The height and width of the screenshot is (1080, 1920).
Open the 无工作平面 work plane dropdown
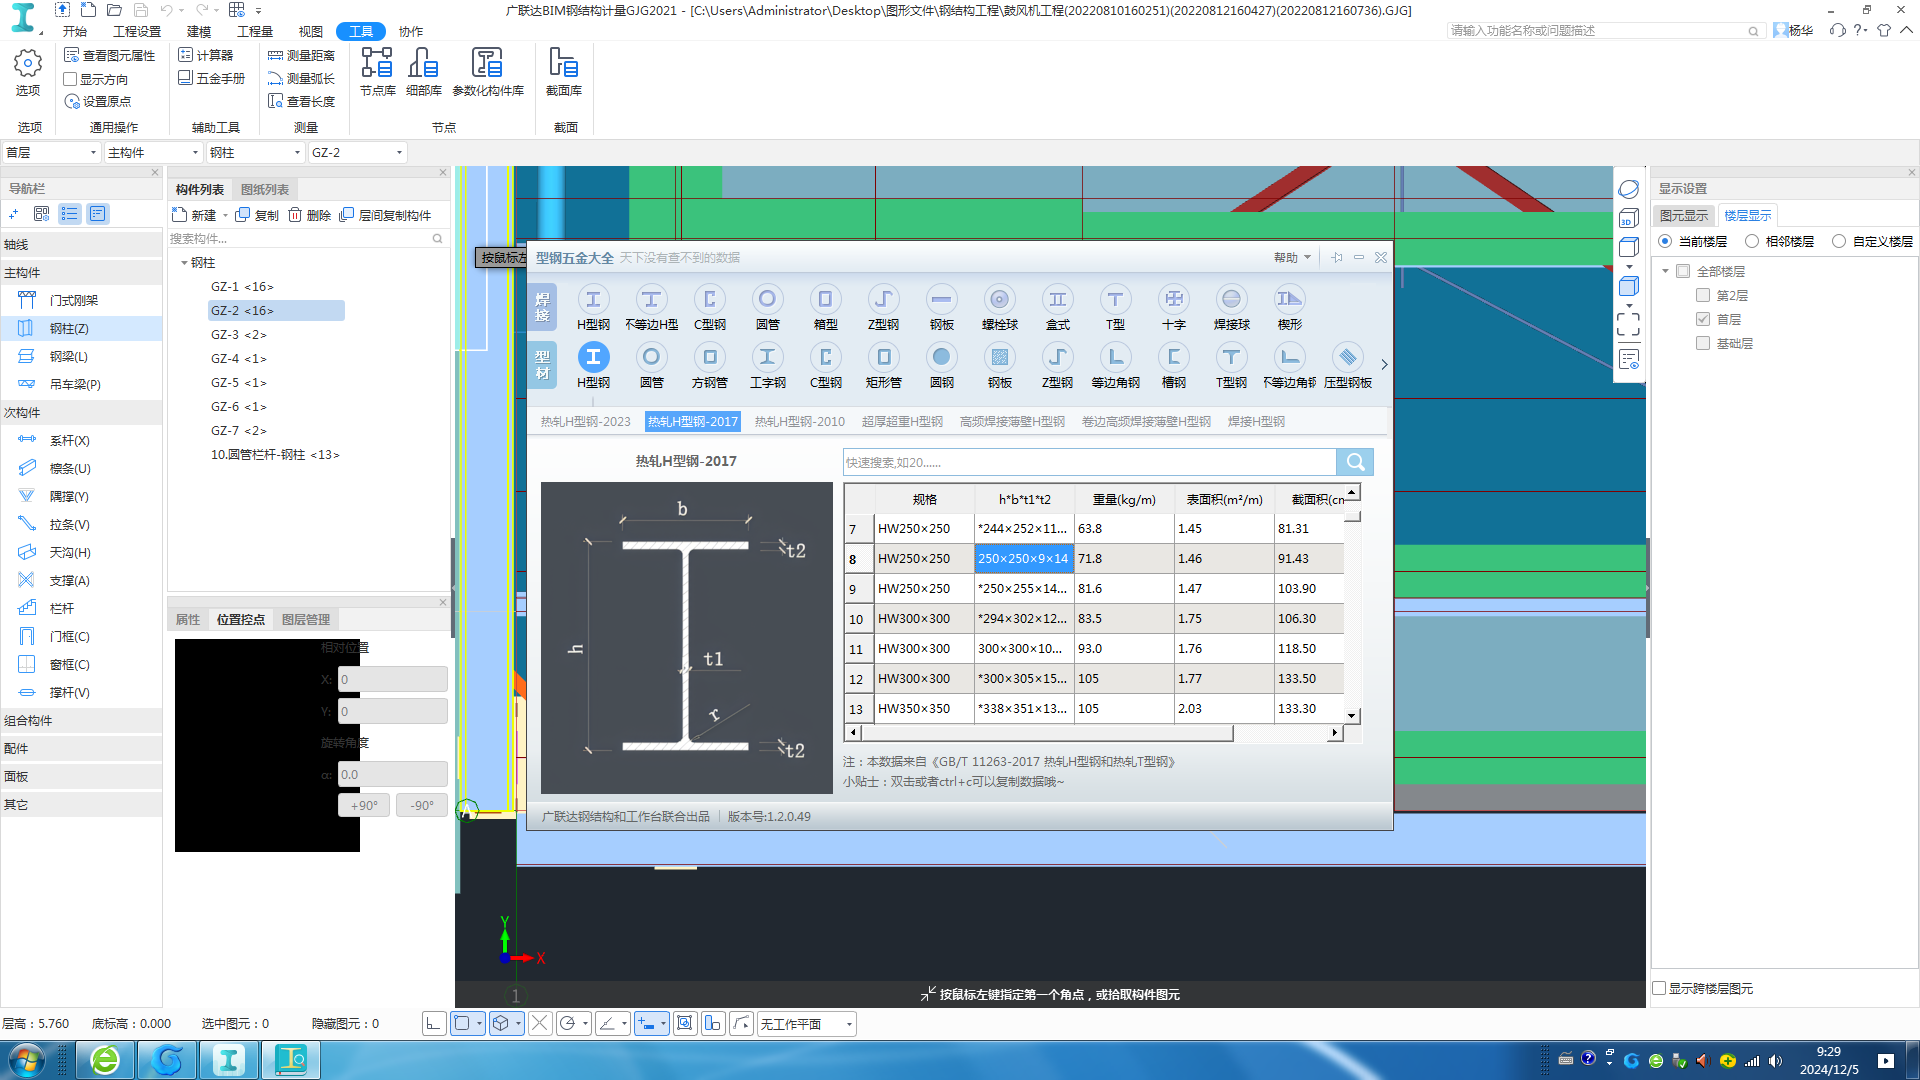806,1024
